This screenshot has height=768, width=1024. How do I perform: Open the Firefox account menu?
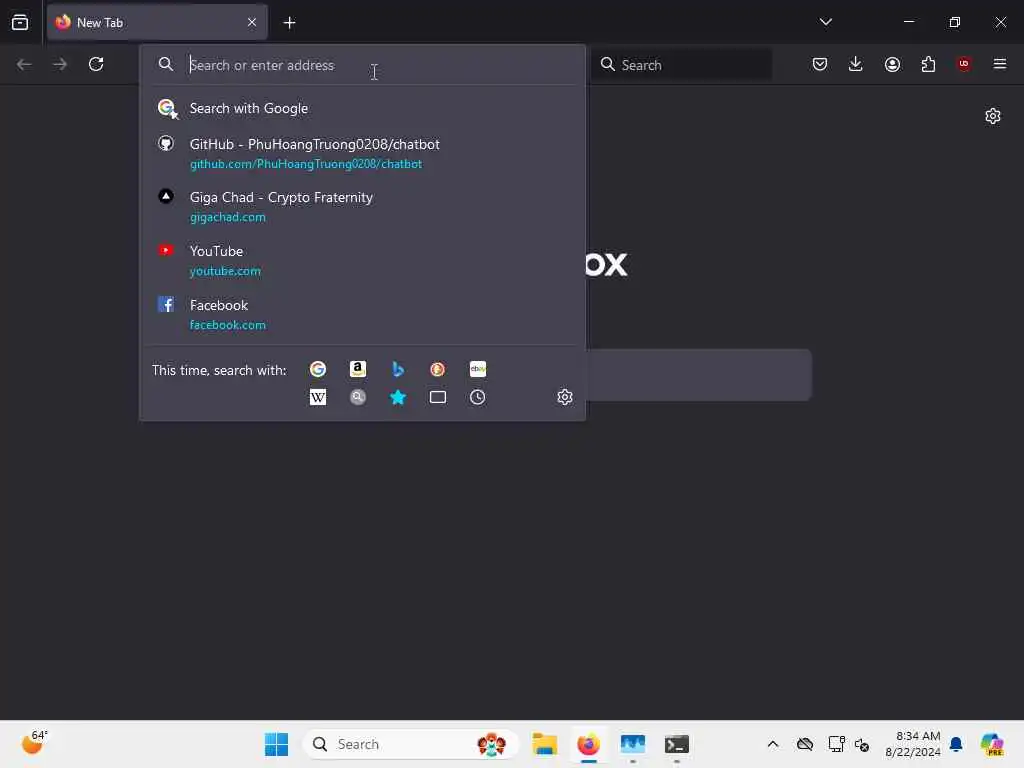tap(892, 64)
